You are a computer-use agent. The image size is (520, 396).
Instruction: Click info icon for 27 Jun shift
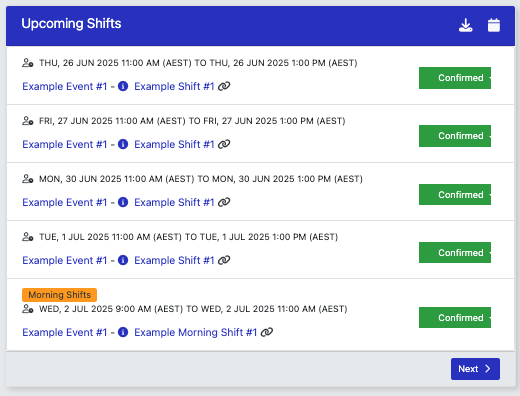point(123,144)
